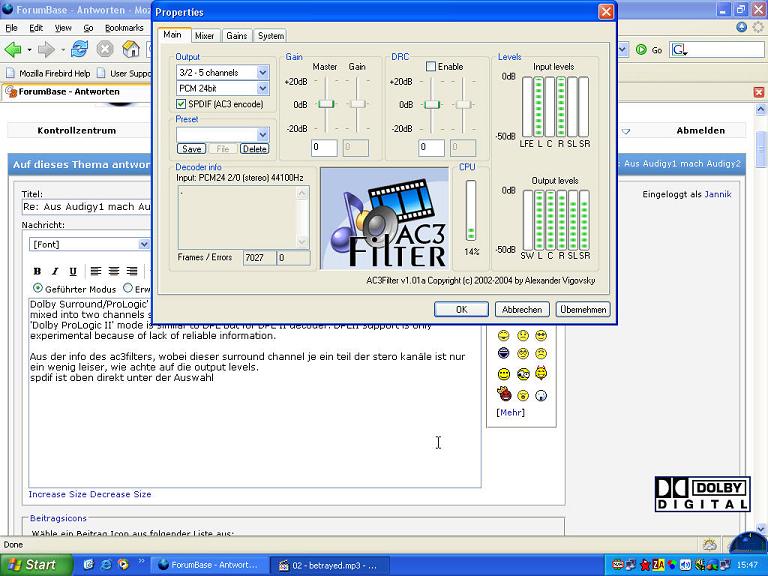Insert the sunglasses cool smiley
This screenshot has width=768, height=576.
point(541,336)
